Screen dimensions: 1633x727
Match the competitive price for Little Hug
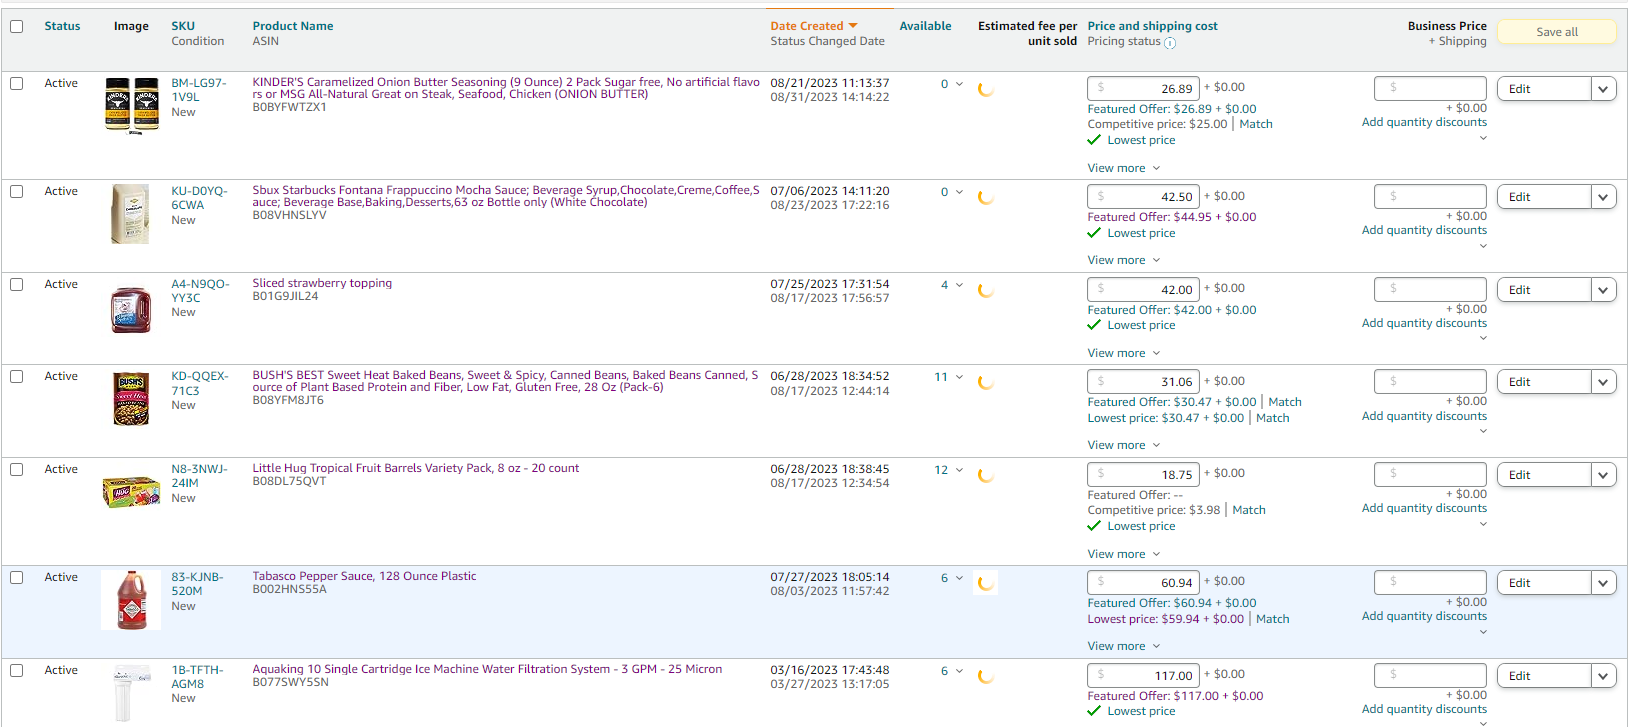pyautogui.click(x=1249, y=510)
